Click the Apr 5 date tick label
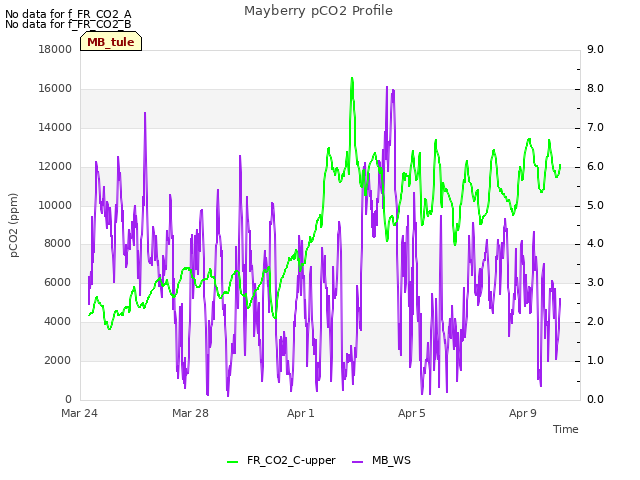This screenshot has width=640, height=480. click(412, 413)
